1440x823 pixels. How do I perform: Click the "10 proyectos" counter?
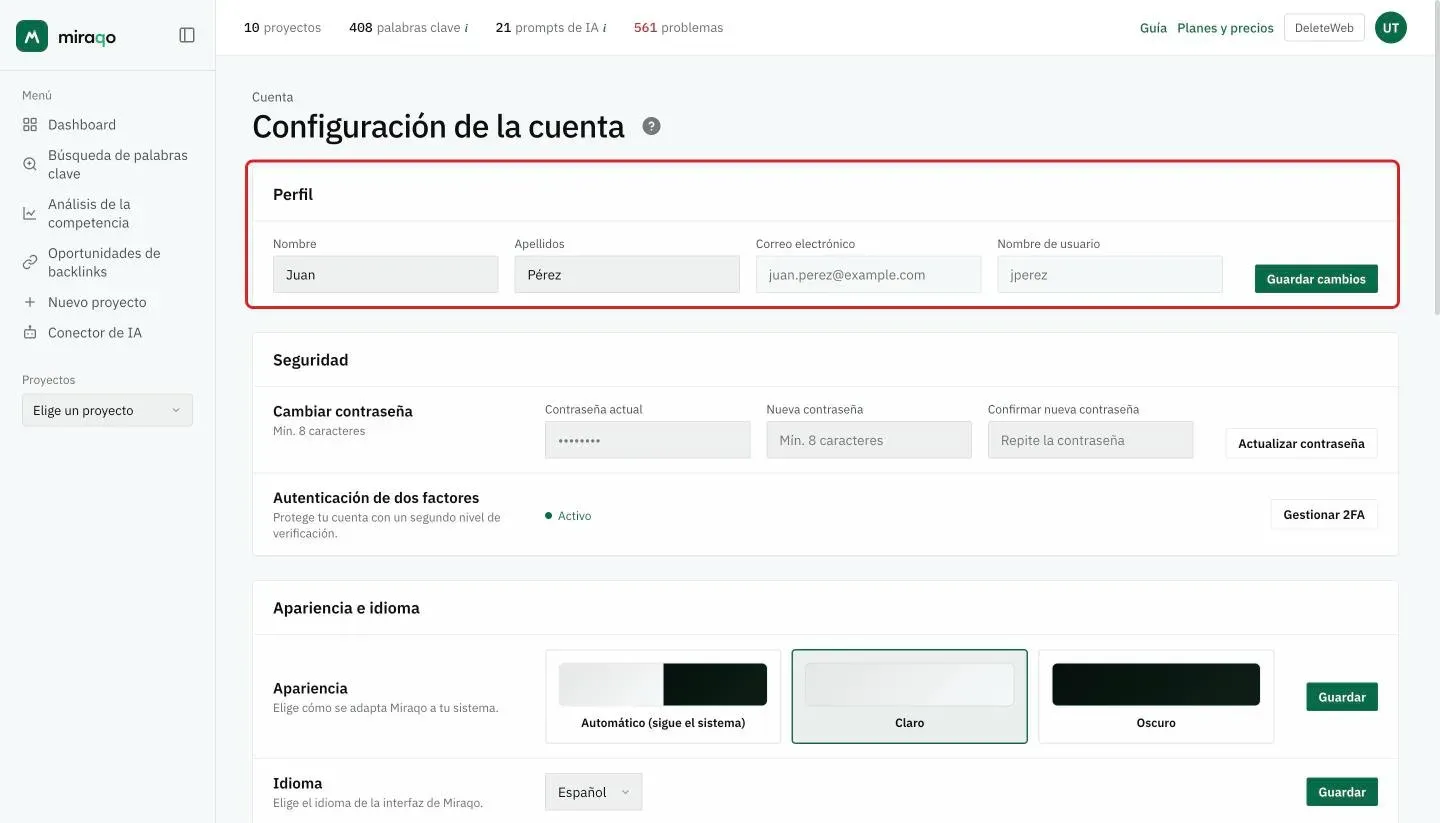[x=283, y=28]
